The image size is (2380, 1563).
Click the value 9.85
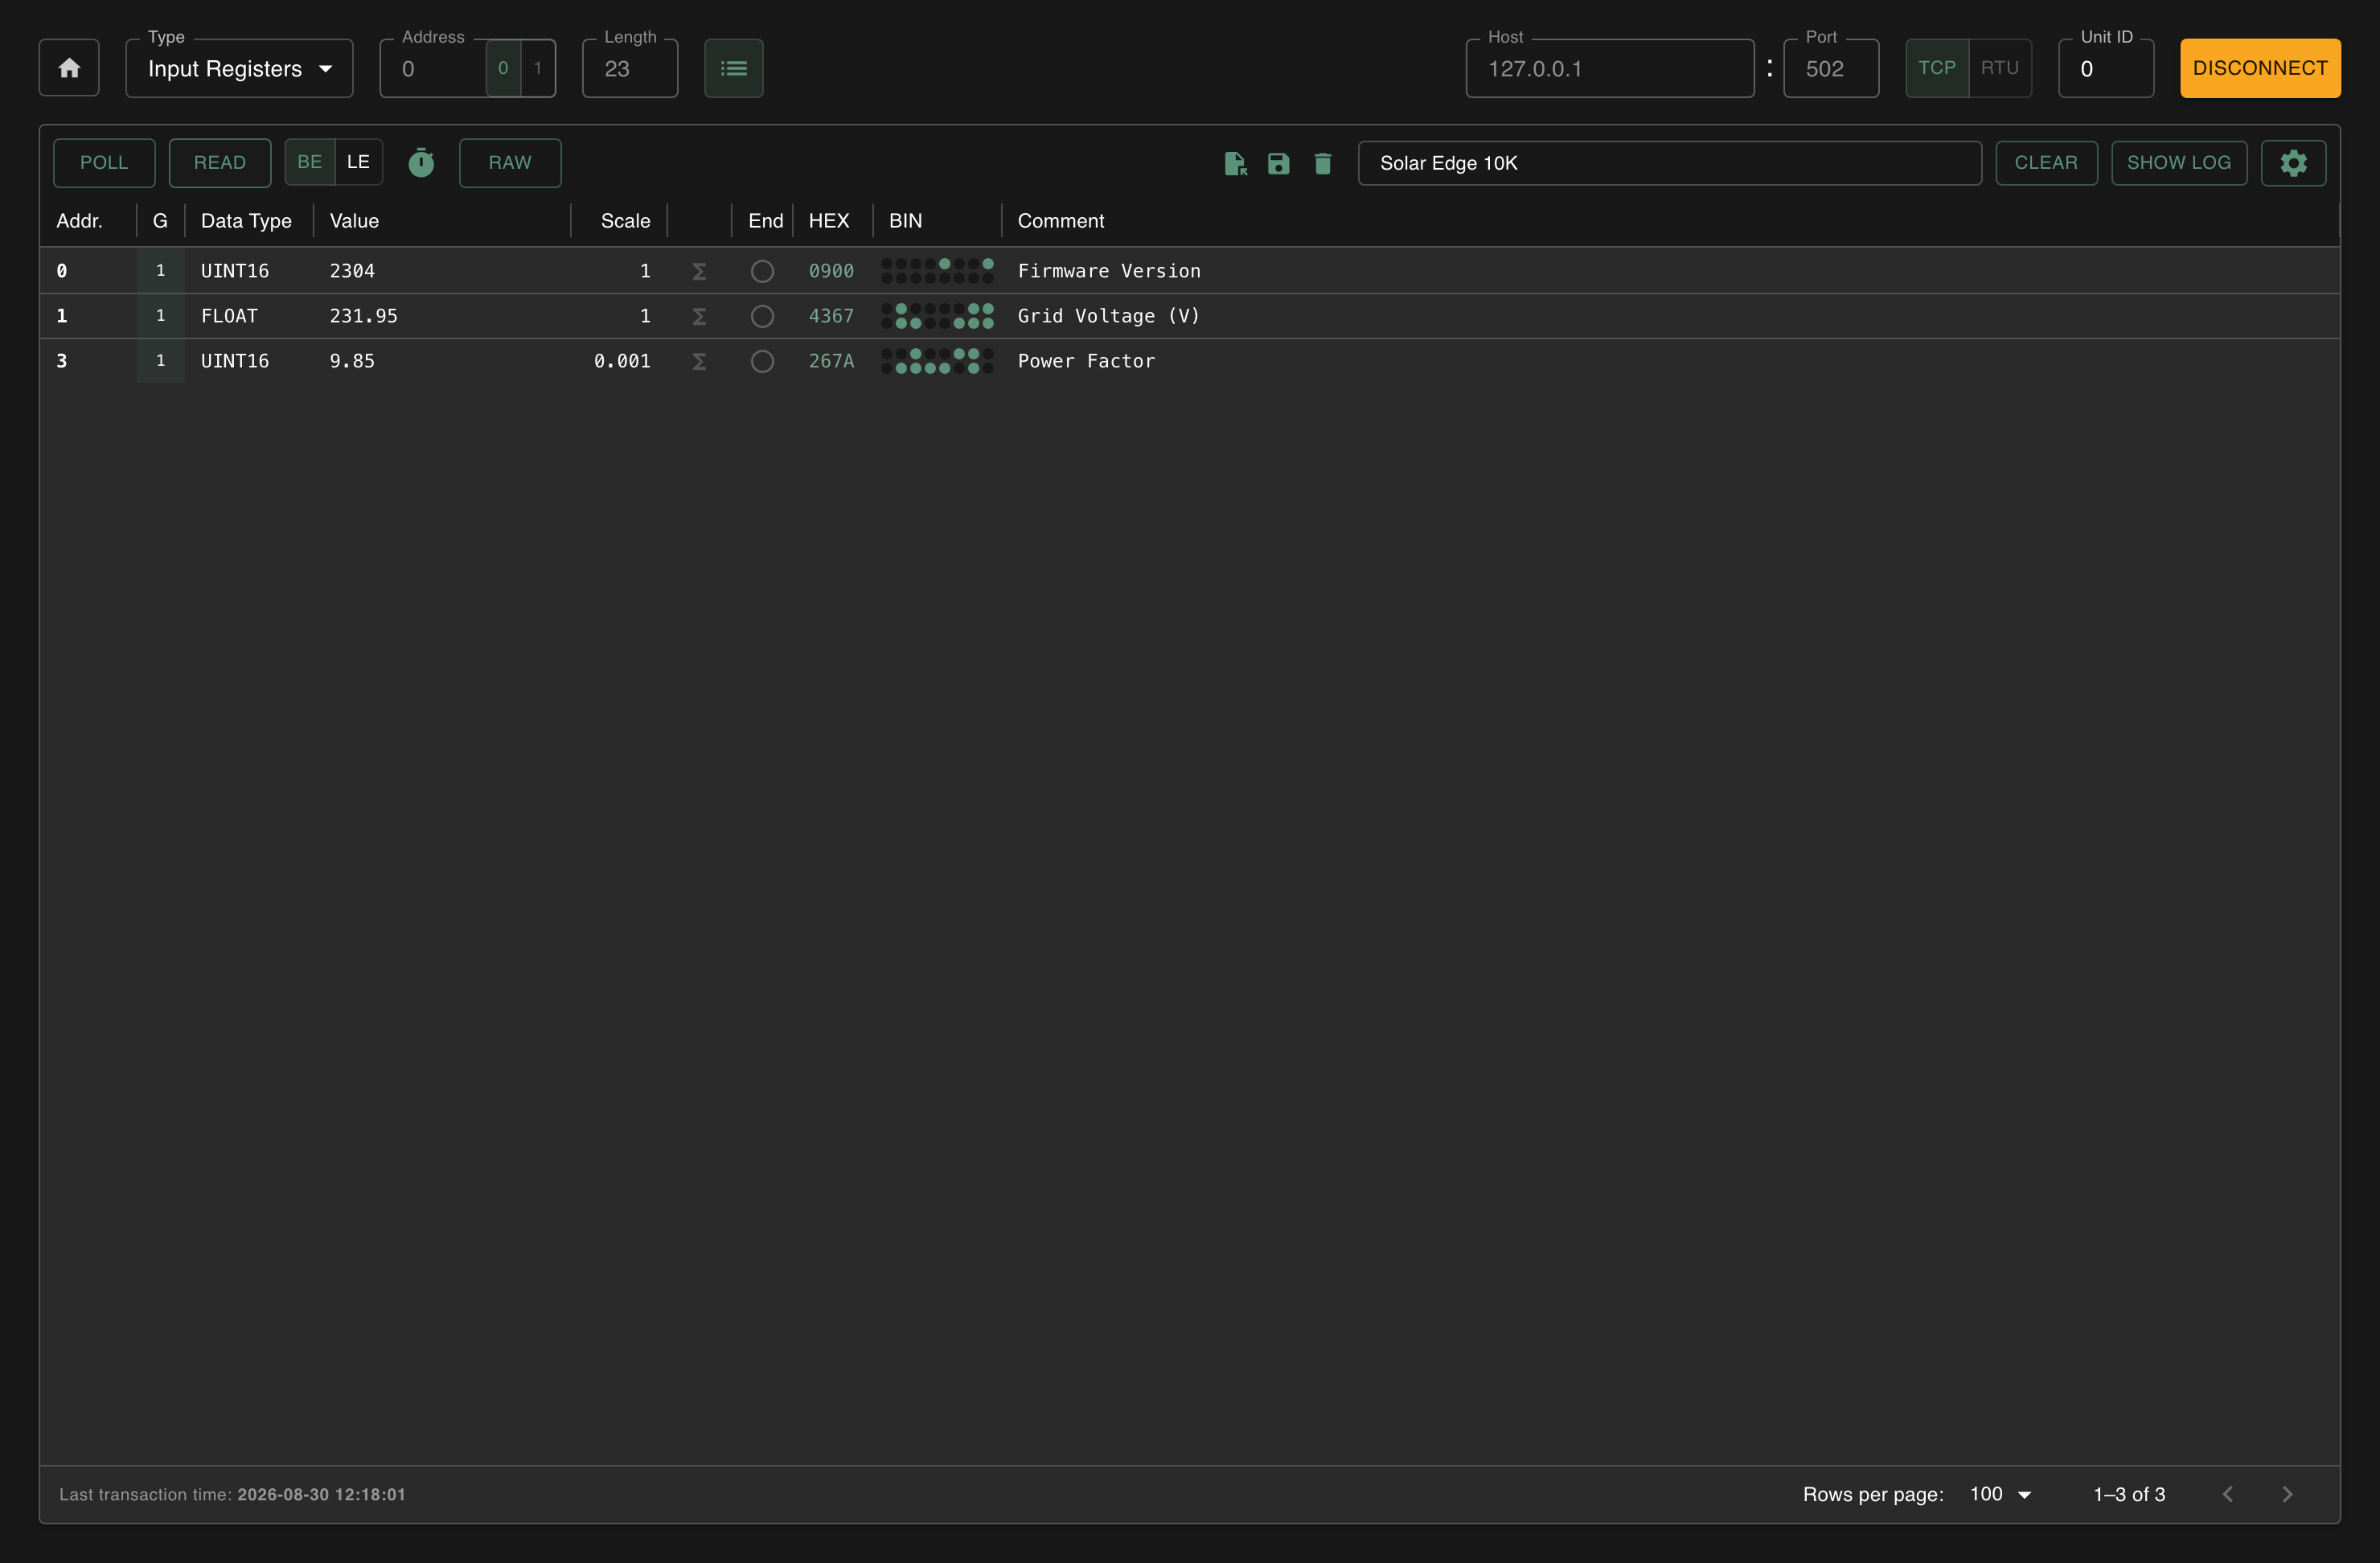click(x=352, y=361)
